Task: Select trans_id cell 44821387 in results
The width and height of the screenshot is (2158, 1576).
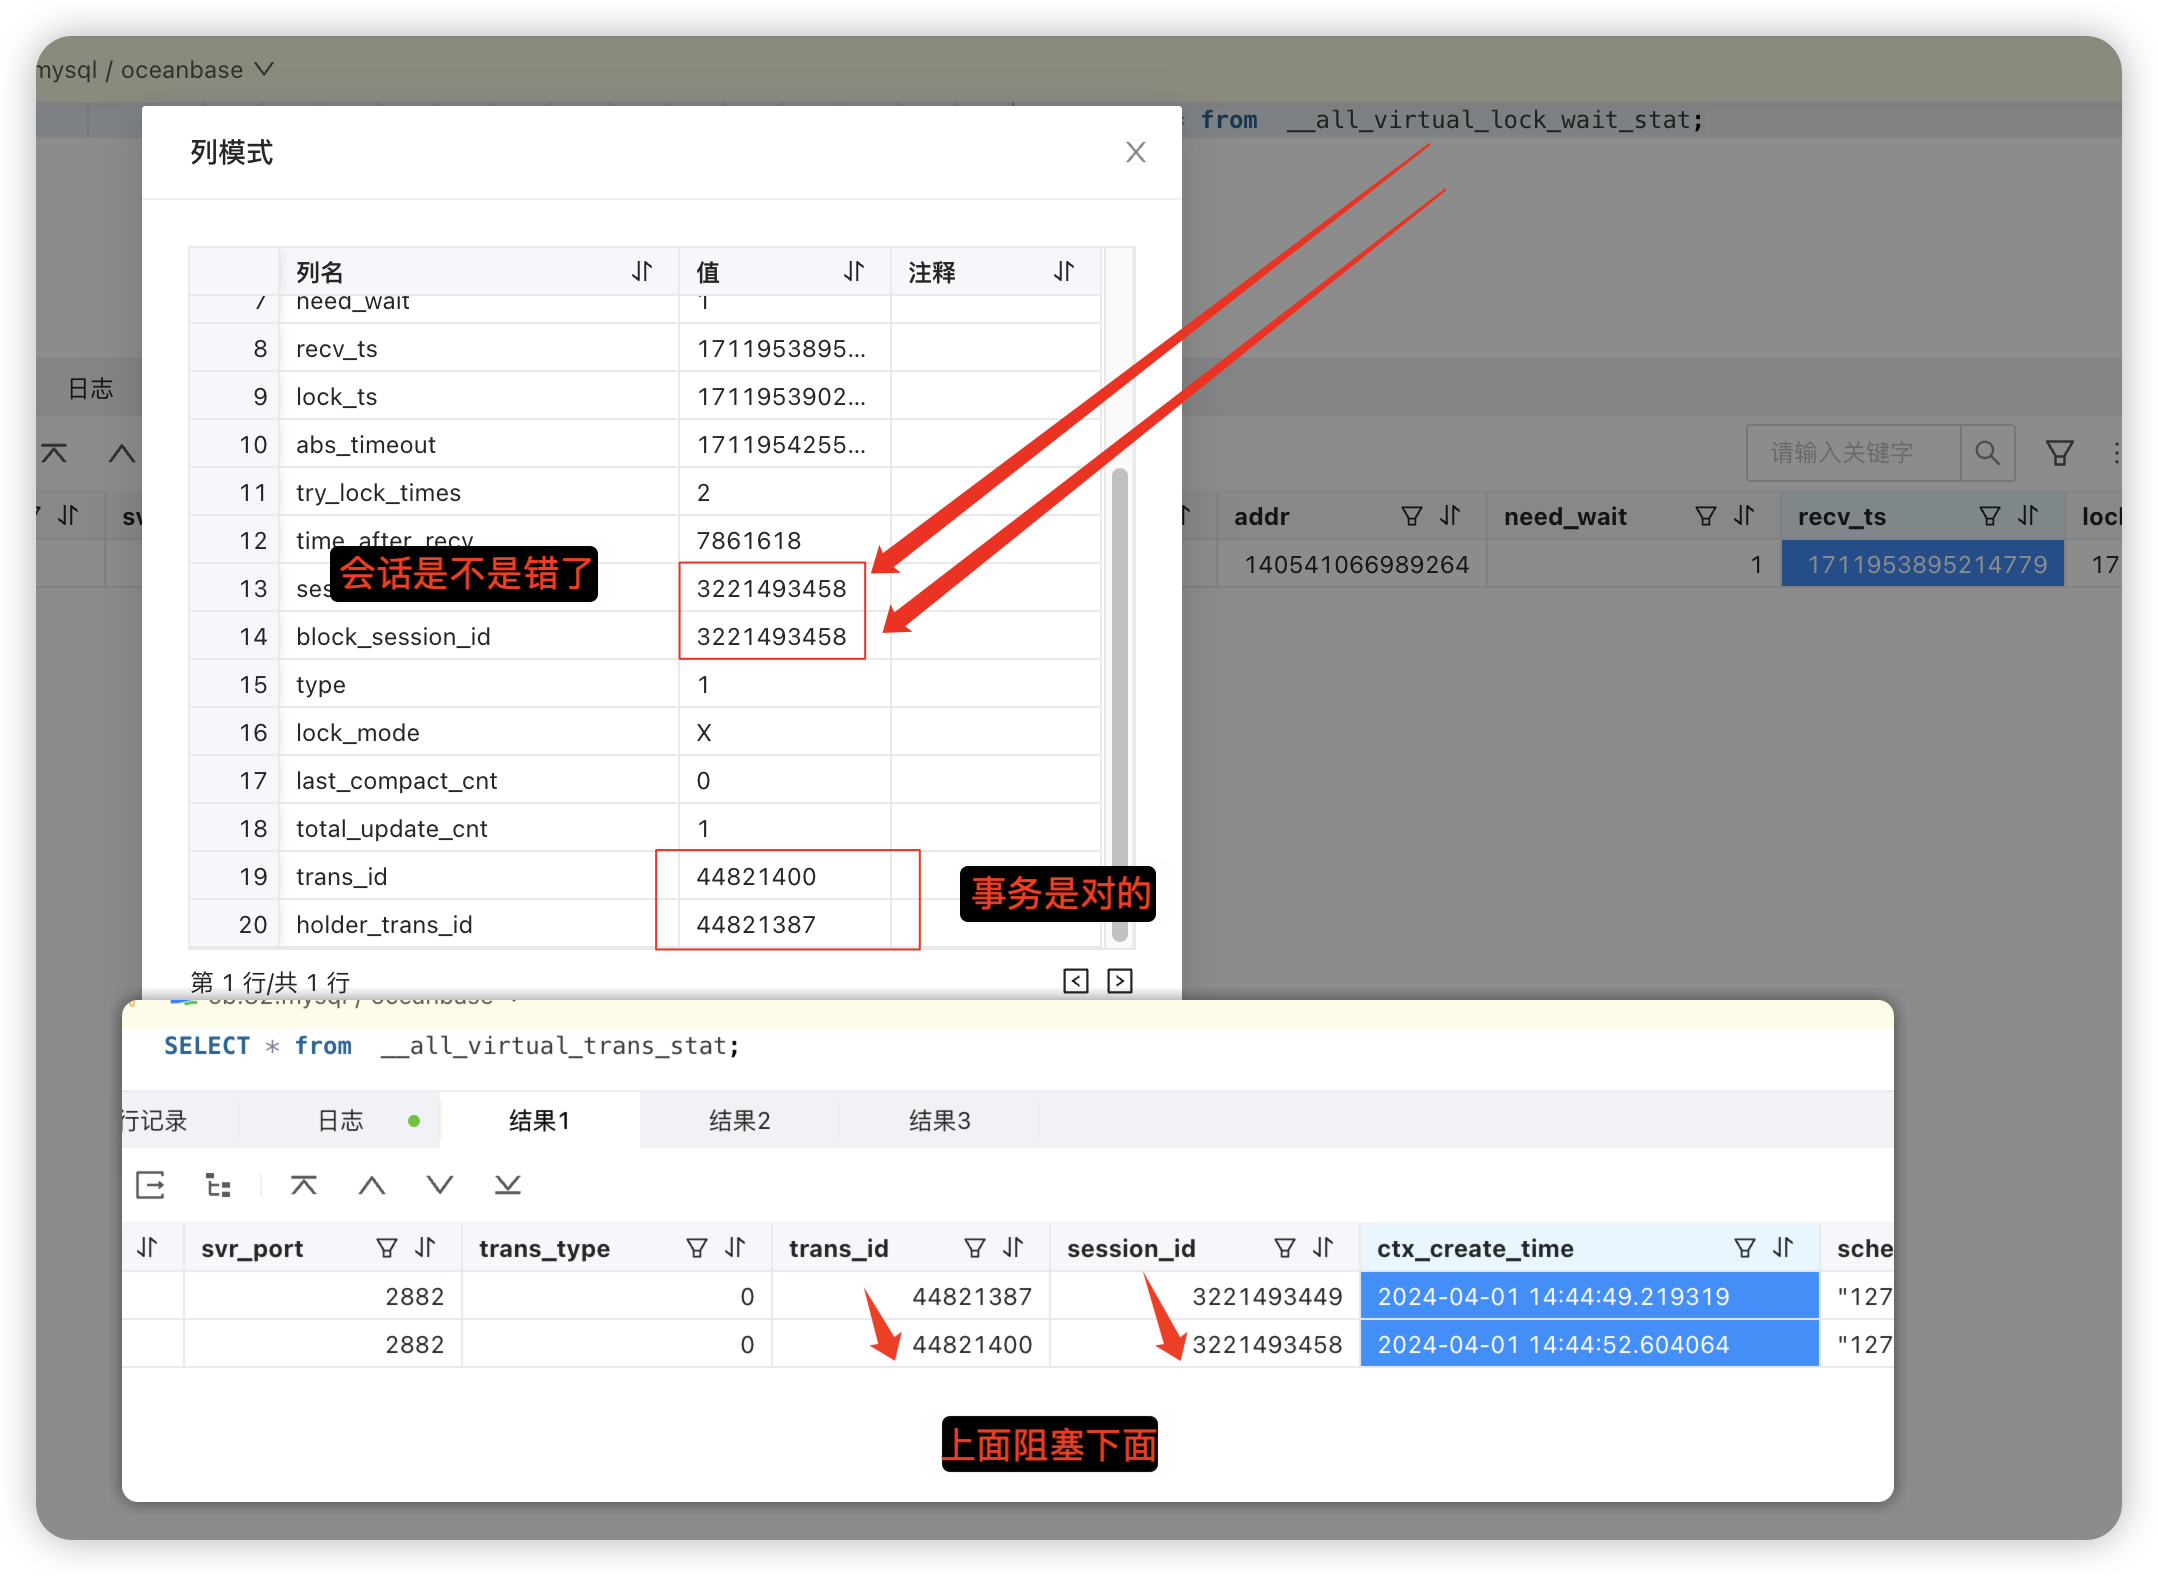Action: (911, 1296)
